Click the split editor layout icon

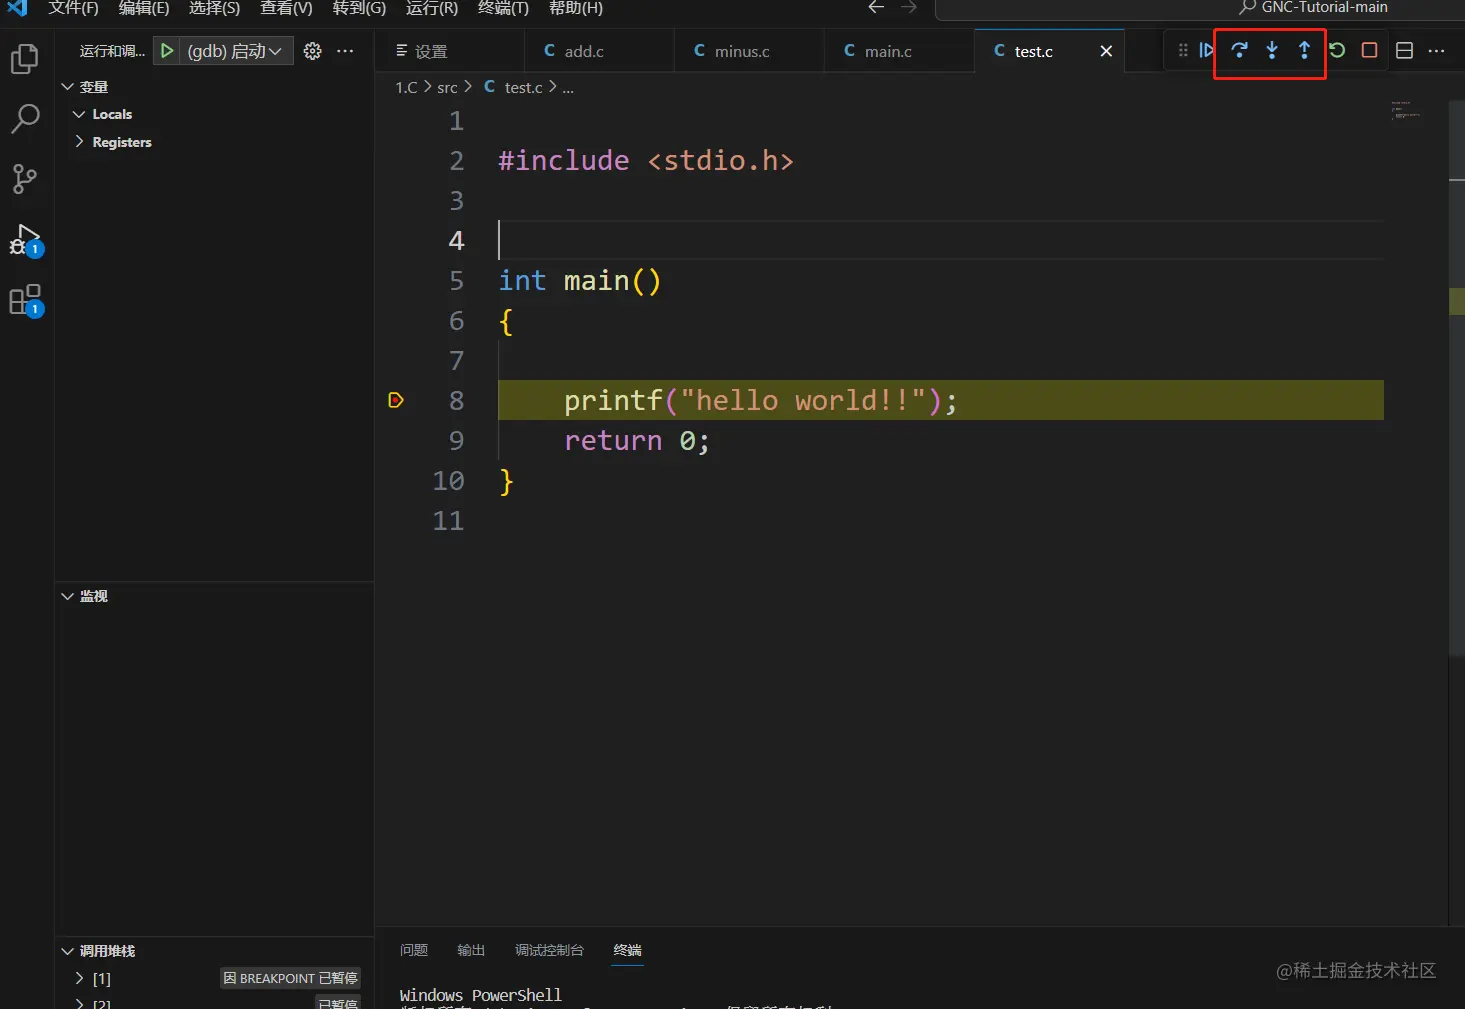(1404, 50)
